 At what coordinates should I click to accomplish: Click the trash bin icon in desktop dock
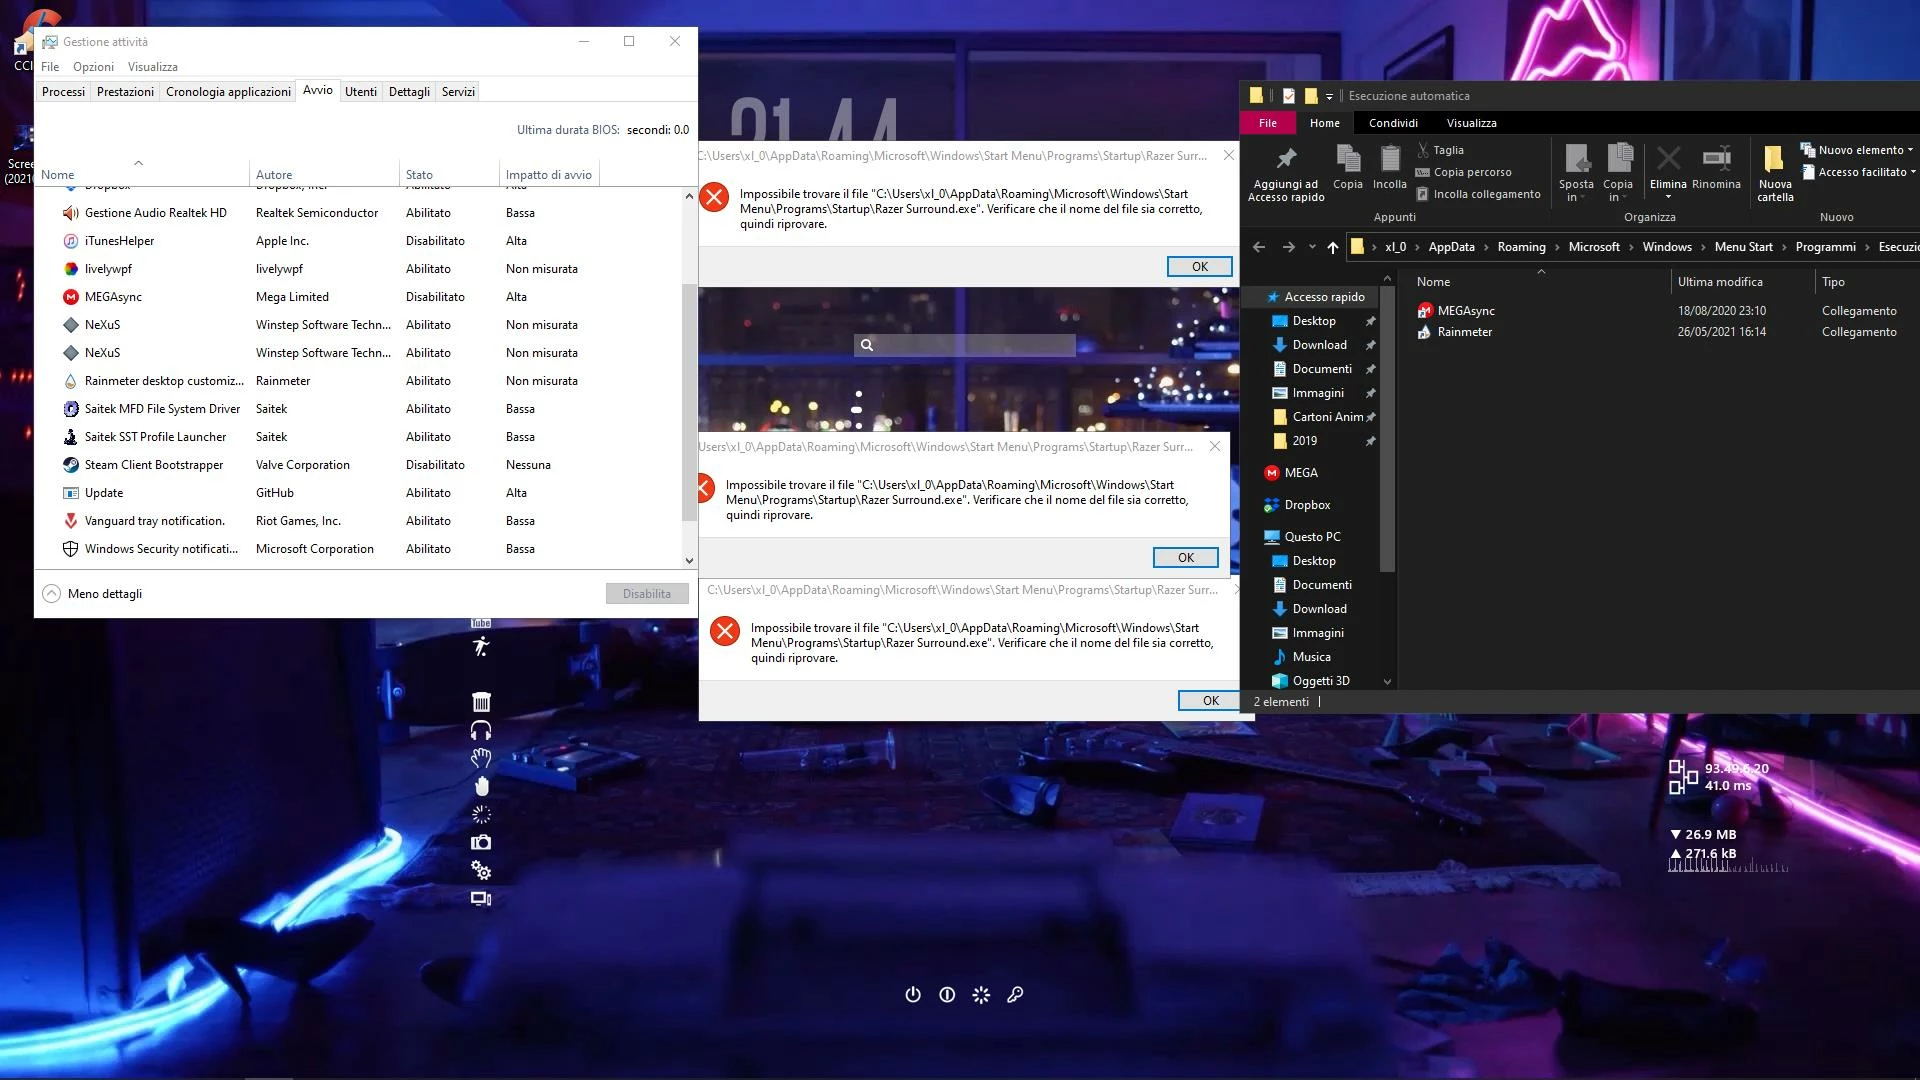pos(481,702)
